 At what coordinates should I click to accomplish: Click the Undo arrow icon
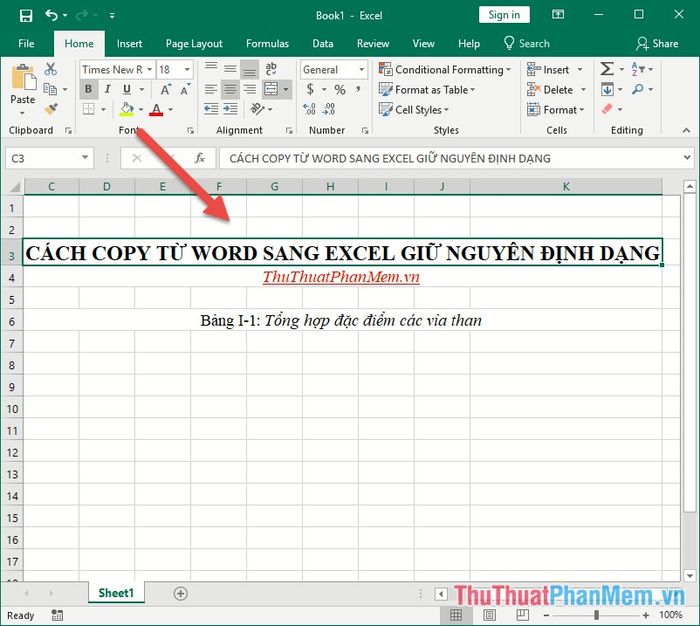point(51,16)
